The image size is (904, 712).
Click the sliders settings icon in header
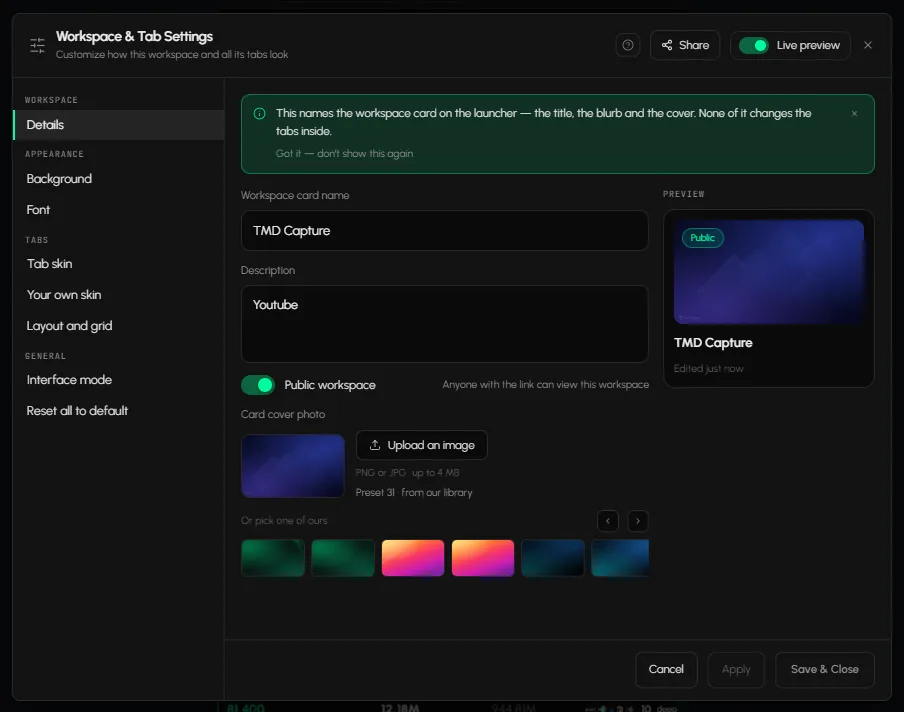[x=37, y=45]
